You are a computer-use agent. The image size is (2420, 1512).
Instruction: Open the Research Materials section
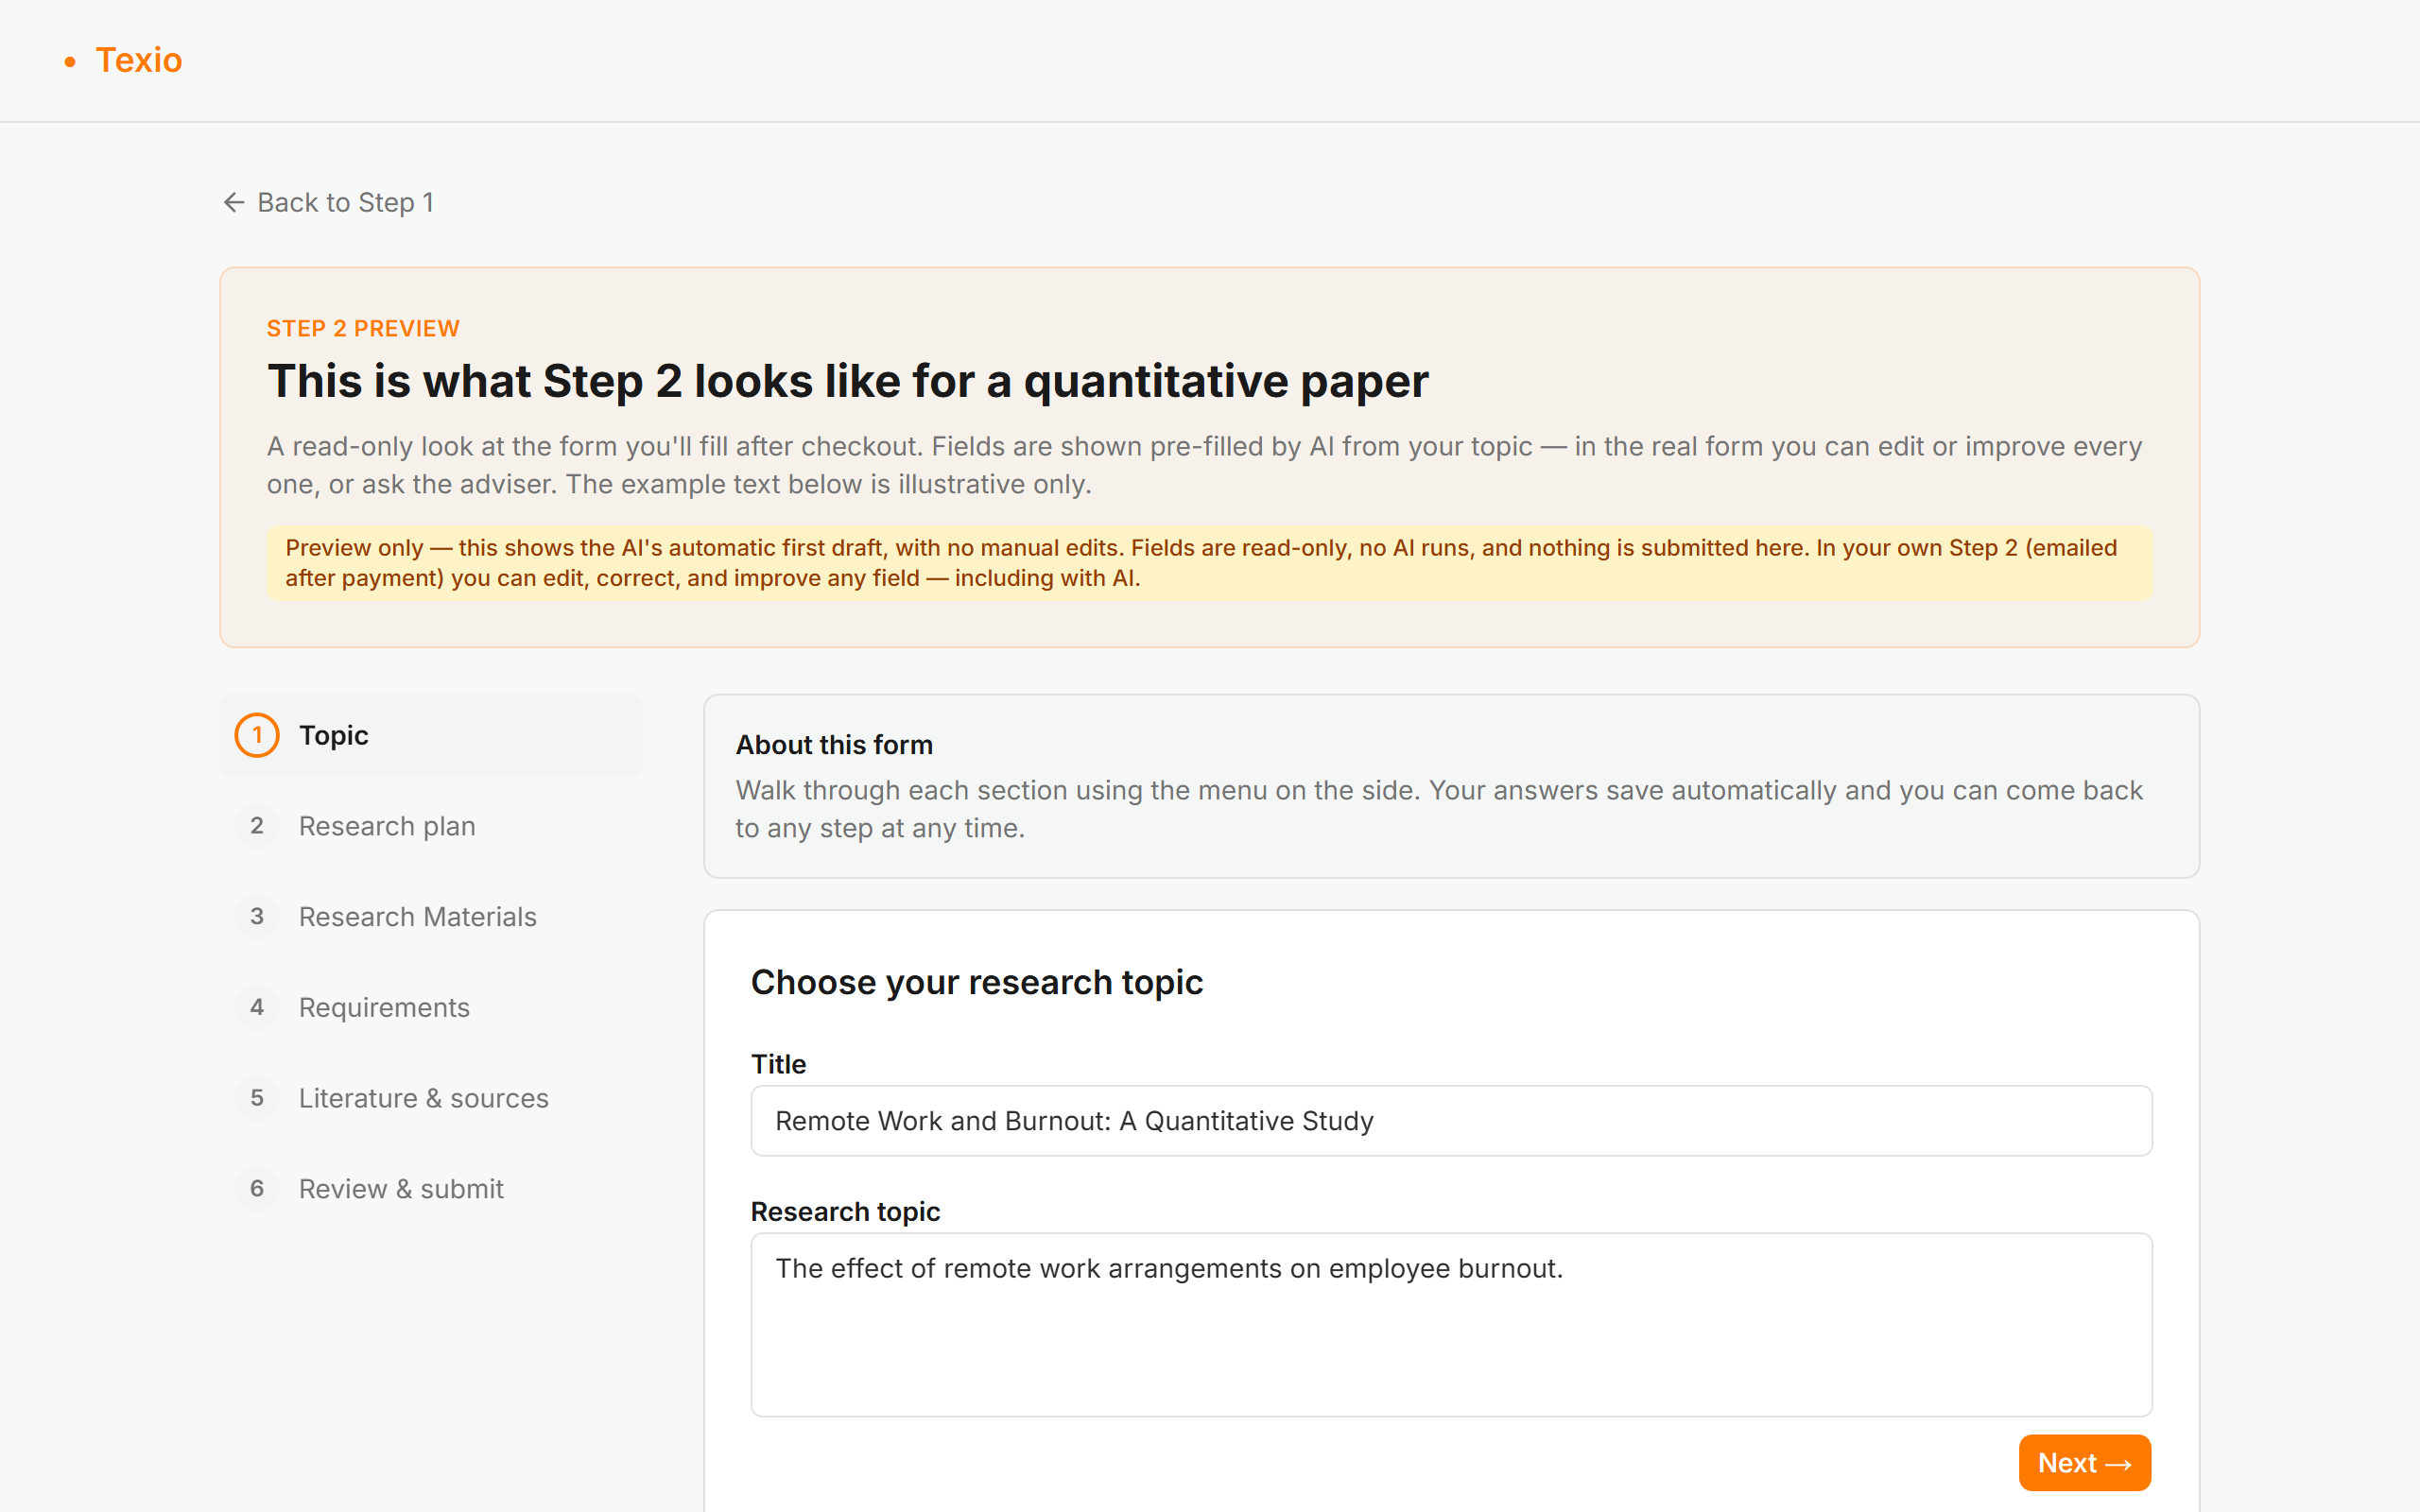pos(431,917)
